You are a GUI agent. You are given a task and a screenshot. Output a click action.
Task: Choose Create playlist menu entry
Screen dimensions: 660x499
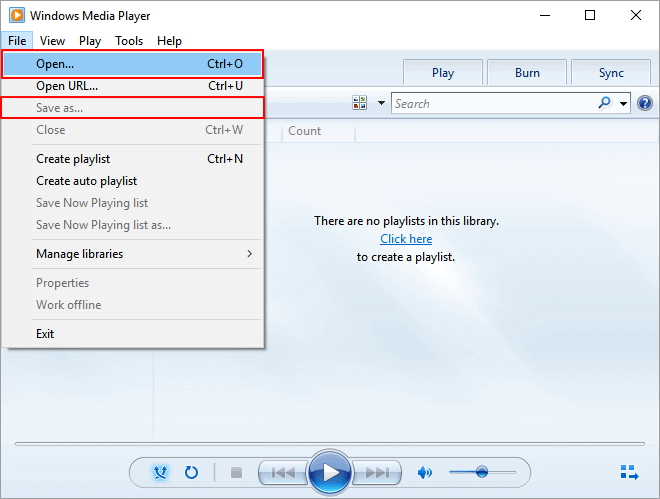[133, 159]
